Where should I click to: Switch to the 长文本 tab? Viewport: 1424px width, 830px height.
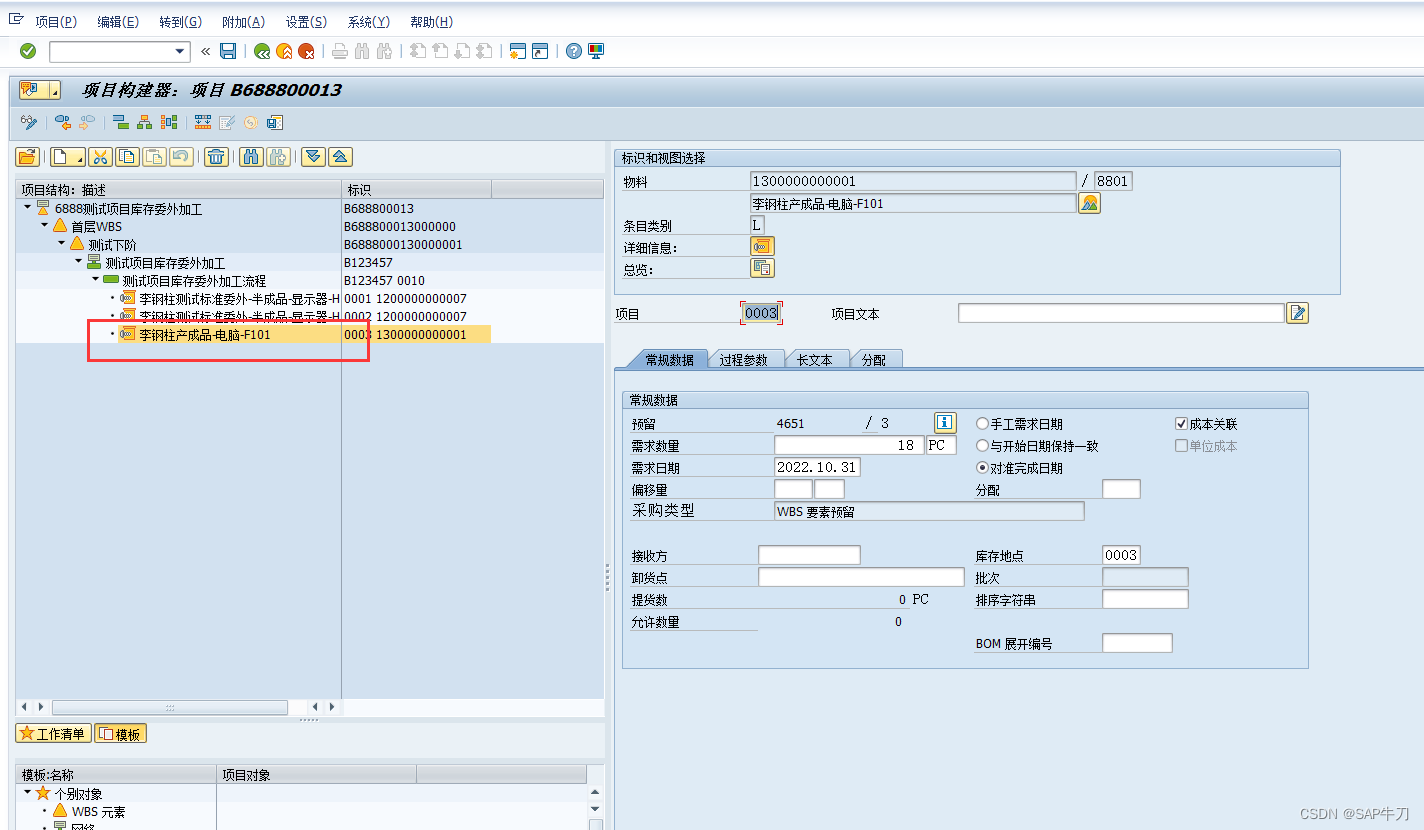(x=815, y=360)
